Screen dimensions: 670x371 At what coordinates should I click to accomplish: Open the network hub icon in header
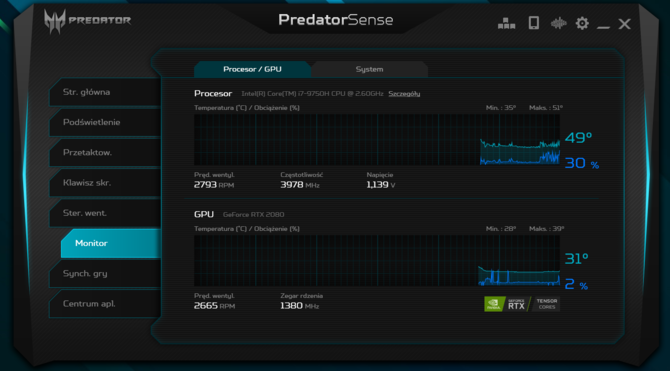pyautogui.click(x=506, y=23)
